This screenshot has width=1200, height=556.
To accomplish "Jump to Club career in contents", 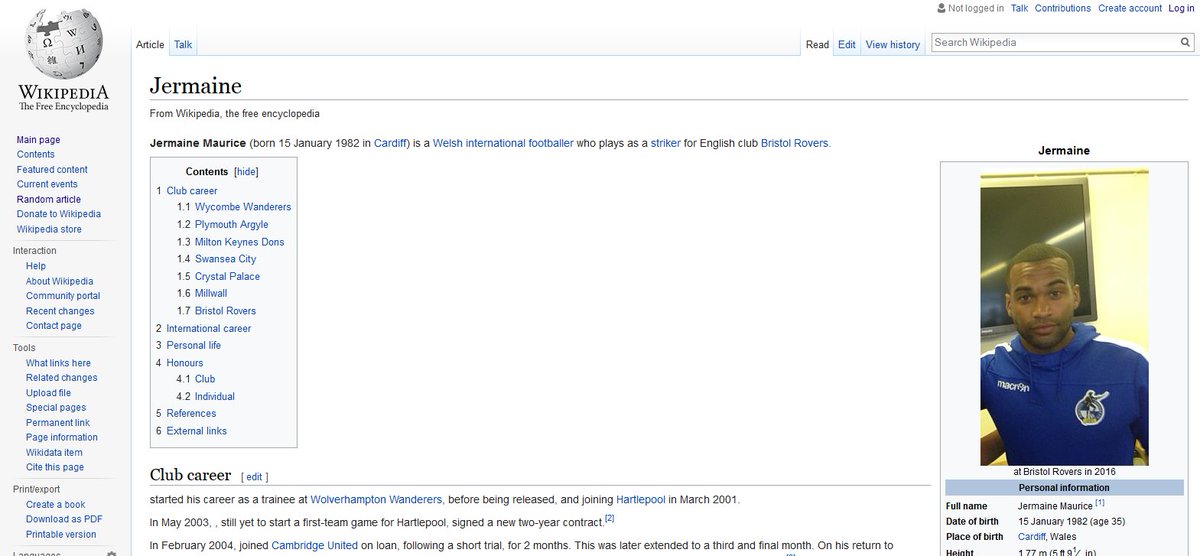I will click(191, 190).
